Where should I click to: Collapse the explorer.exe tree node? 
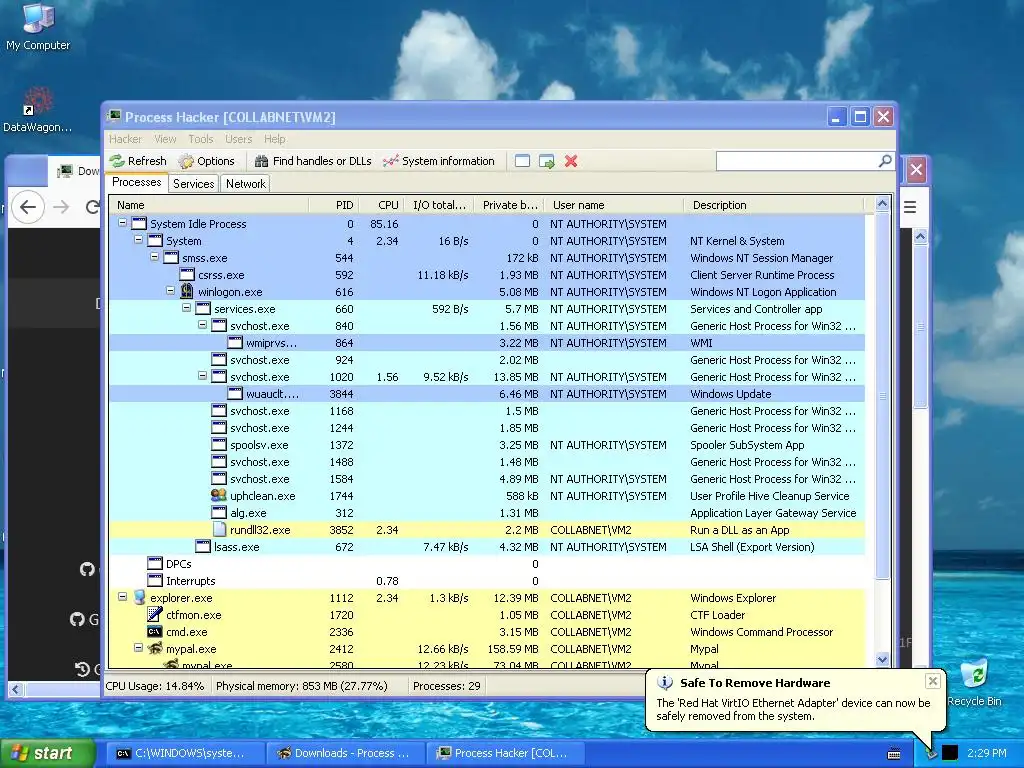click(122, 596)
